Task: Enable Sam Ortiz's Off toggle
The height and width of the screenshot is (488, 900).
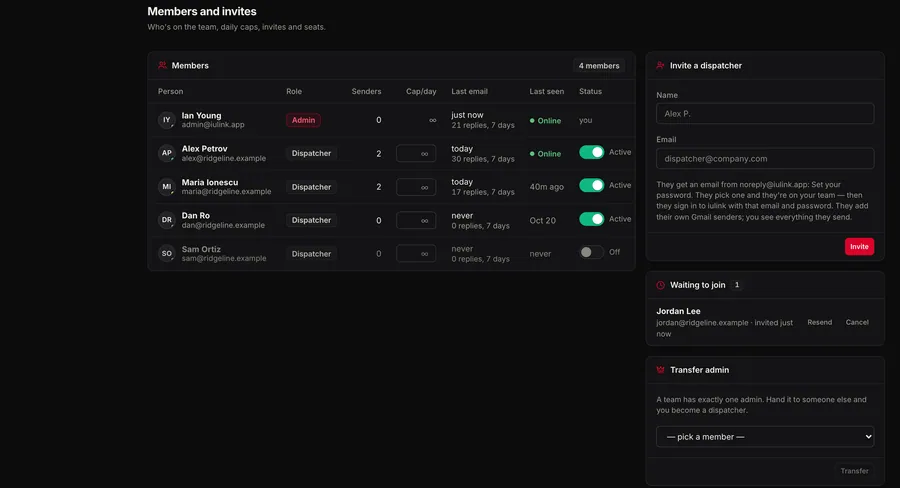Action: click(x=591, y=252)
